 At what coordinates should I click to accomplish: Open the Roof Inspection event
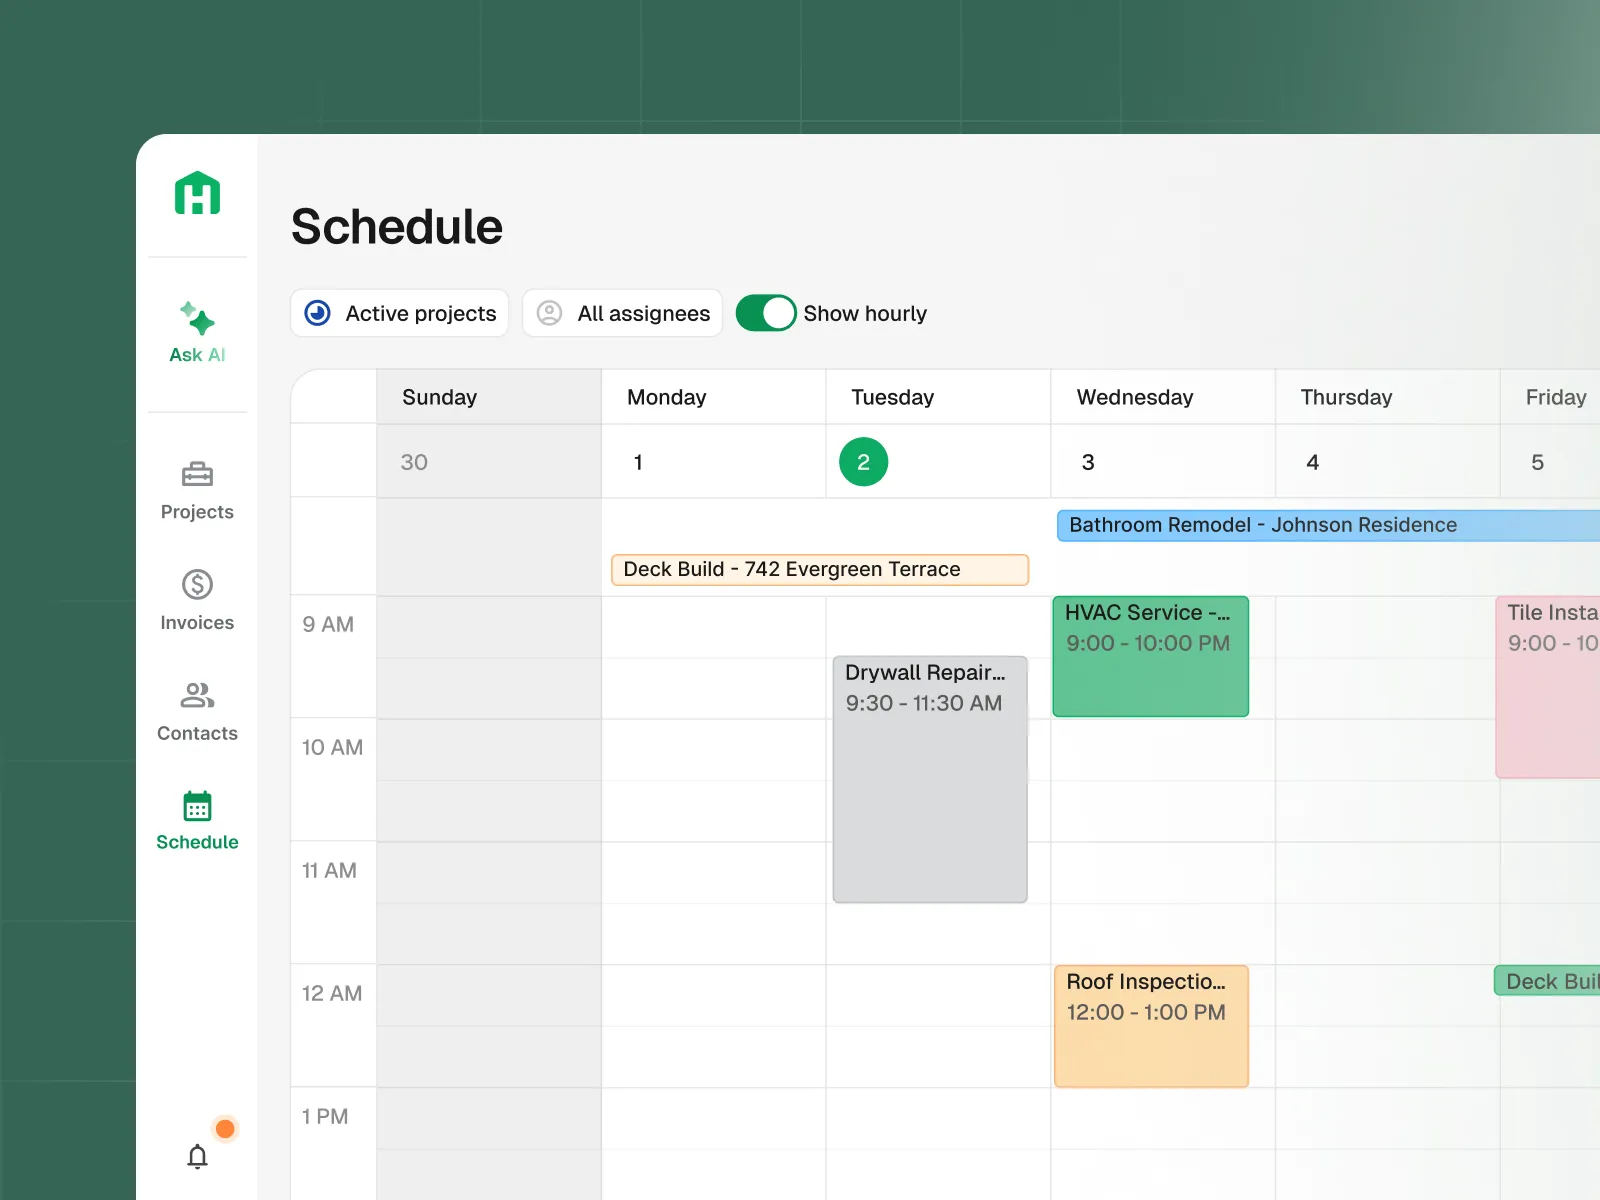point(1151,1026)
